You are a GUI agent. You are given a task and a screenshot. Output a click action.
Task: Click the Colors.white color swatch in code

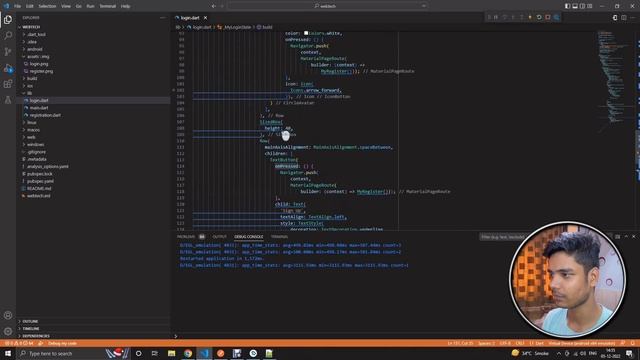tap(306, 33)
